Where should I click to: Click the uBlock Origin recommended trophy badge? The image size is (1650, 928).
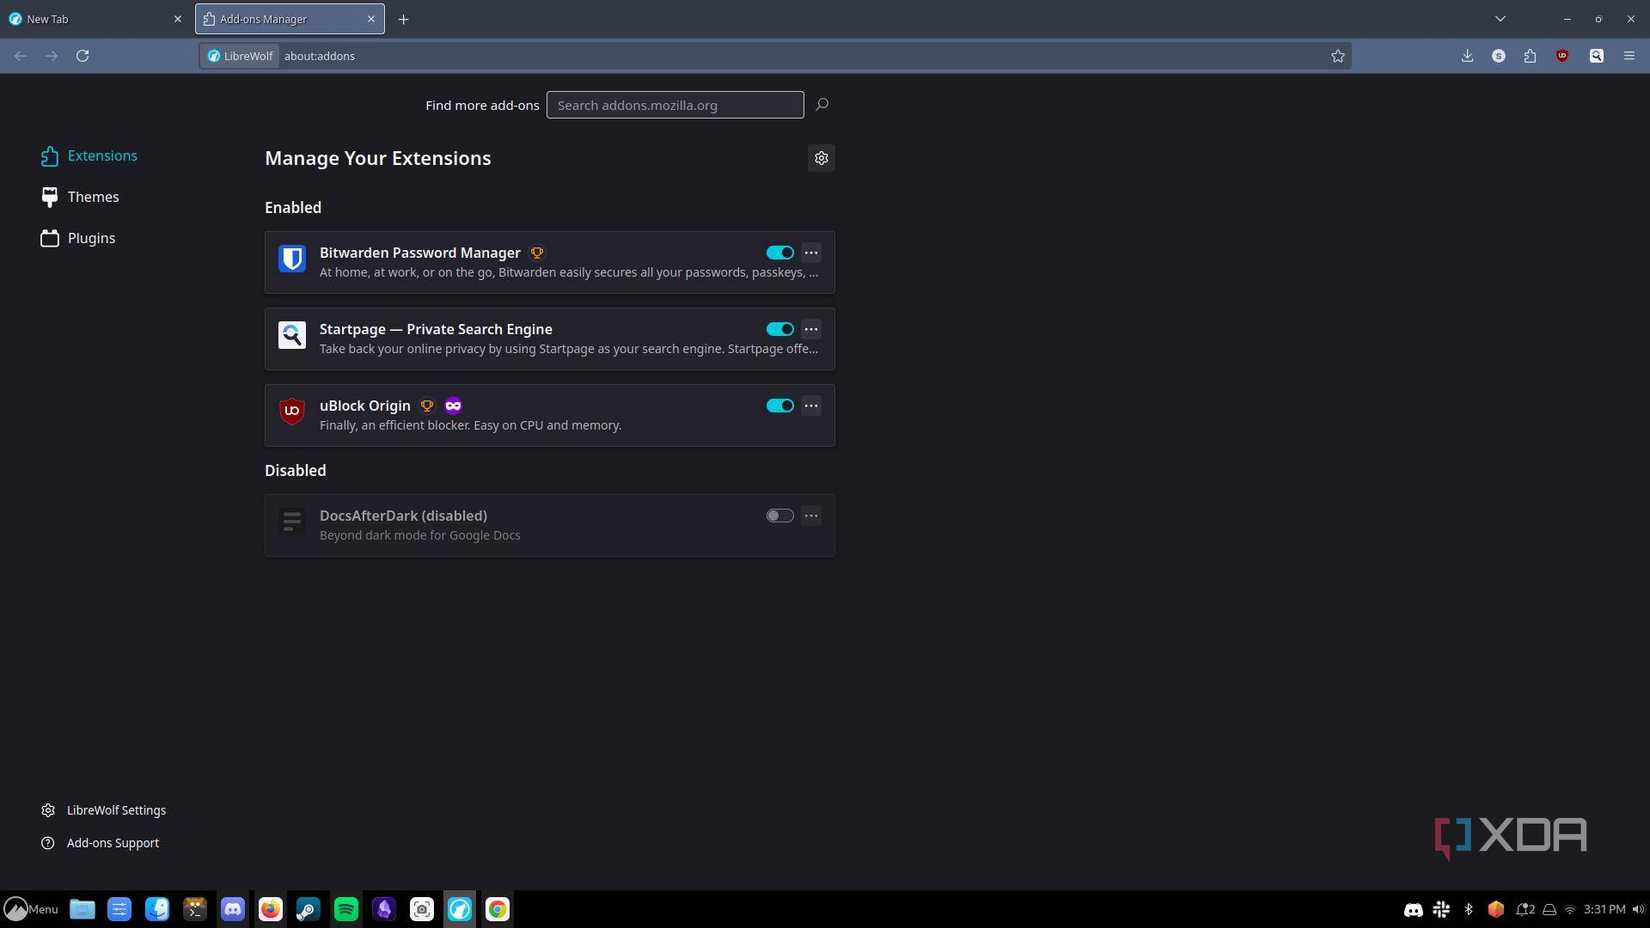[427, 406]
